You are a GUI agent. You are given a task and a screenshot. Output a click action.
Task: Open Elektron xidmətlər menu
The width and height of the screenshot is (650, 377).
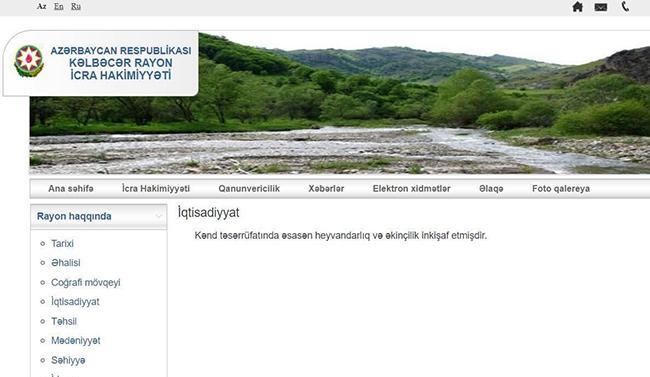(411, 189)
